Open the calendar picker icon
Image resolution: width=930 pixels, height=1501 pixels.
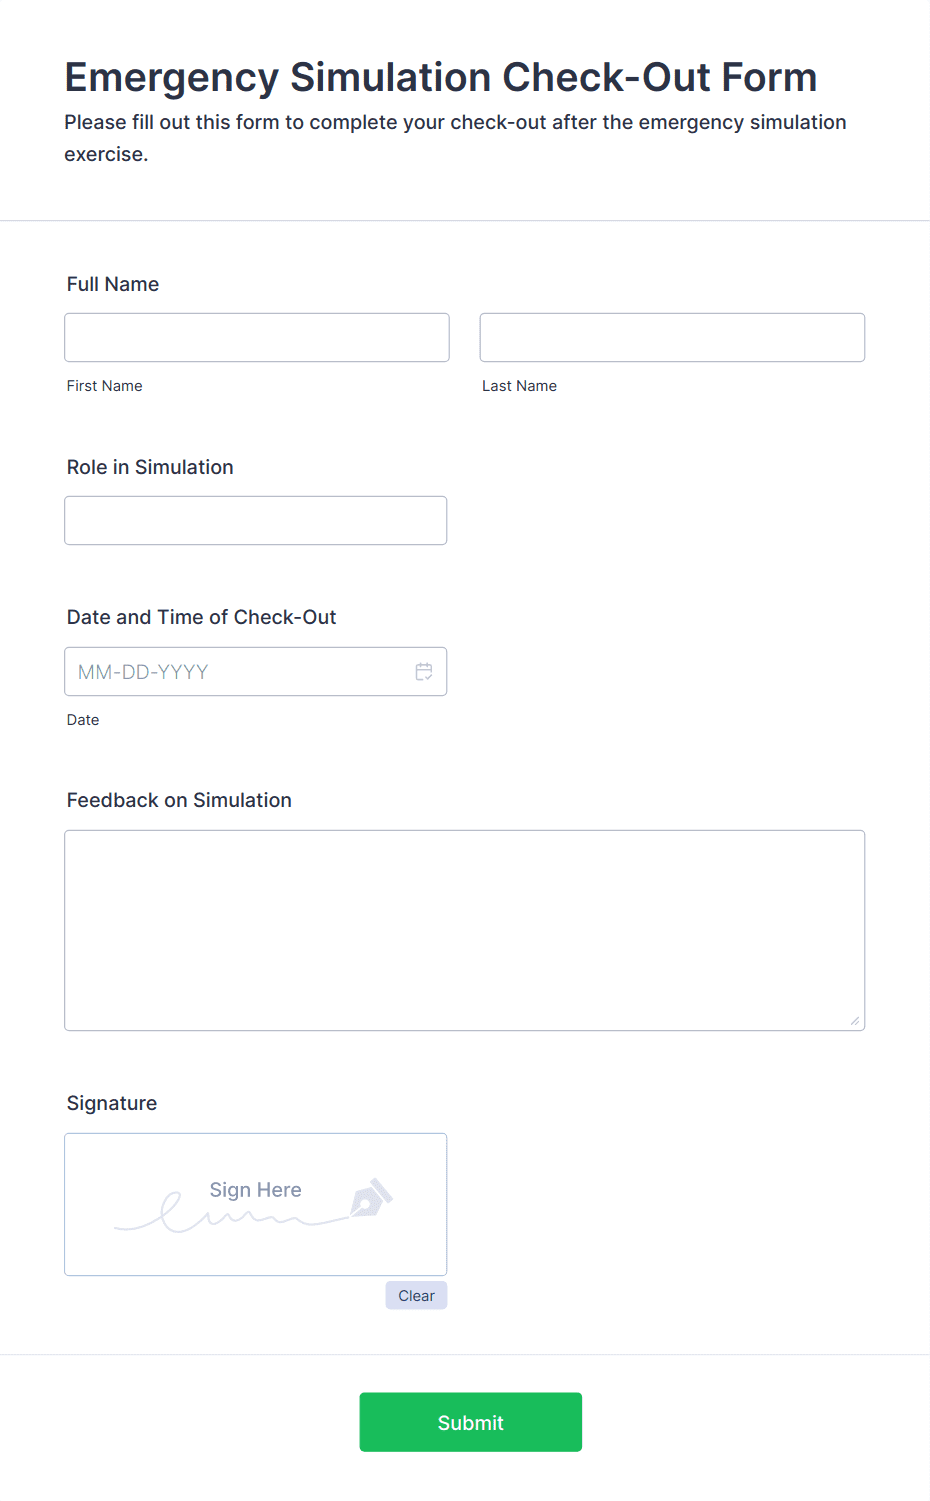coord(424,672)
